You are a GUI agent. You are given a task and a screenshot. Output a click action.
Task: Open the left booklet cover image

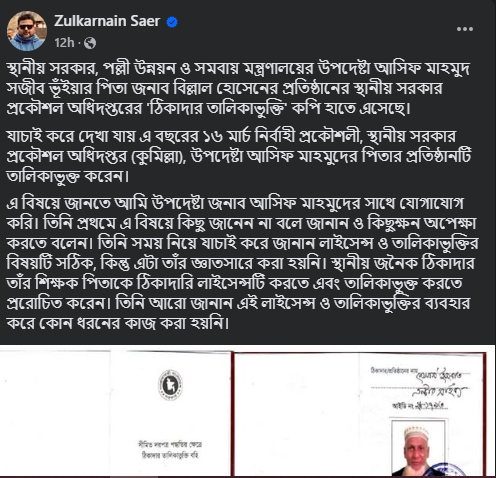click(x=116, y=413)
